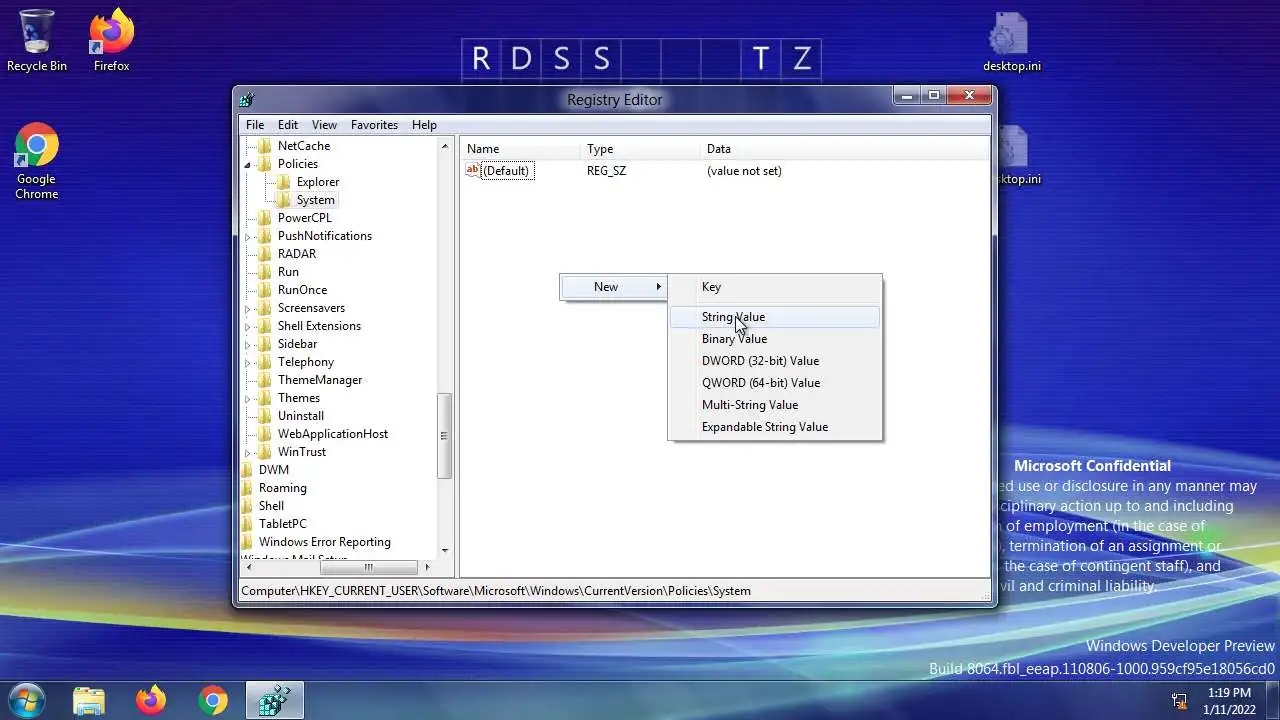The image size is (1280, 720).
Task: Open the Recycle Bin desktop icon
Action: (37, 40)
